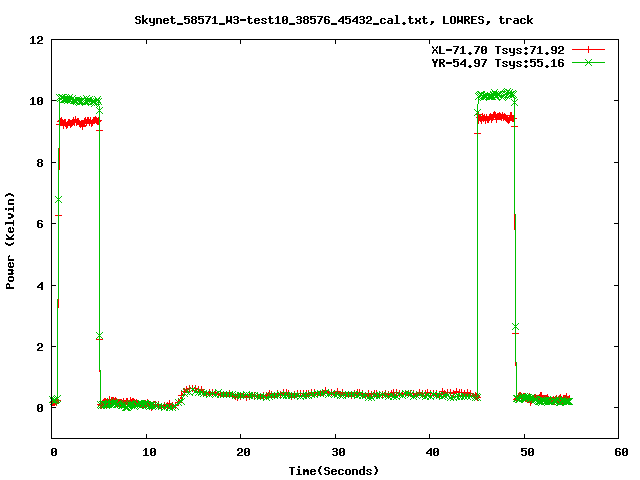Viewport: 640px width, 480px height.
Task: Click the y-axis tick label 2
Action: click(40, 347)
